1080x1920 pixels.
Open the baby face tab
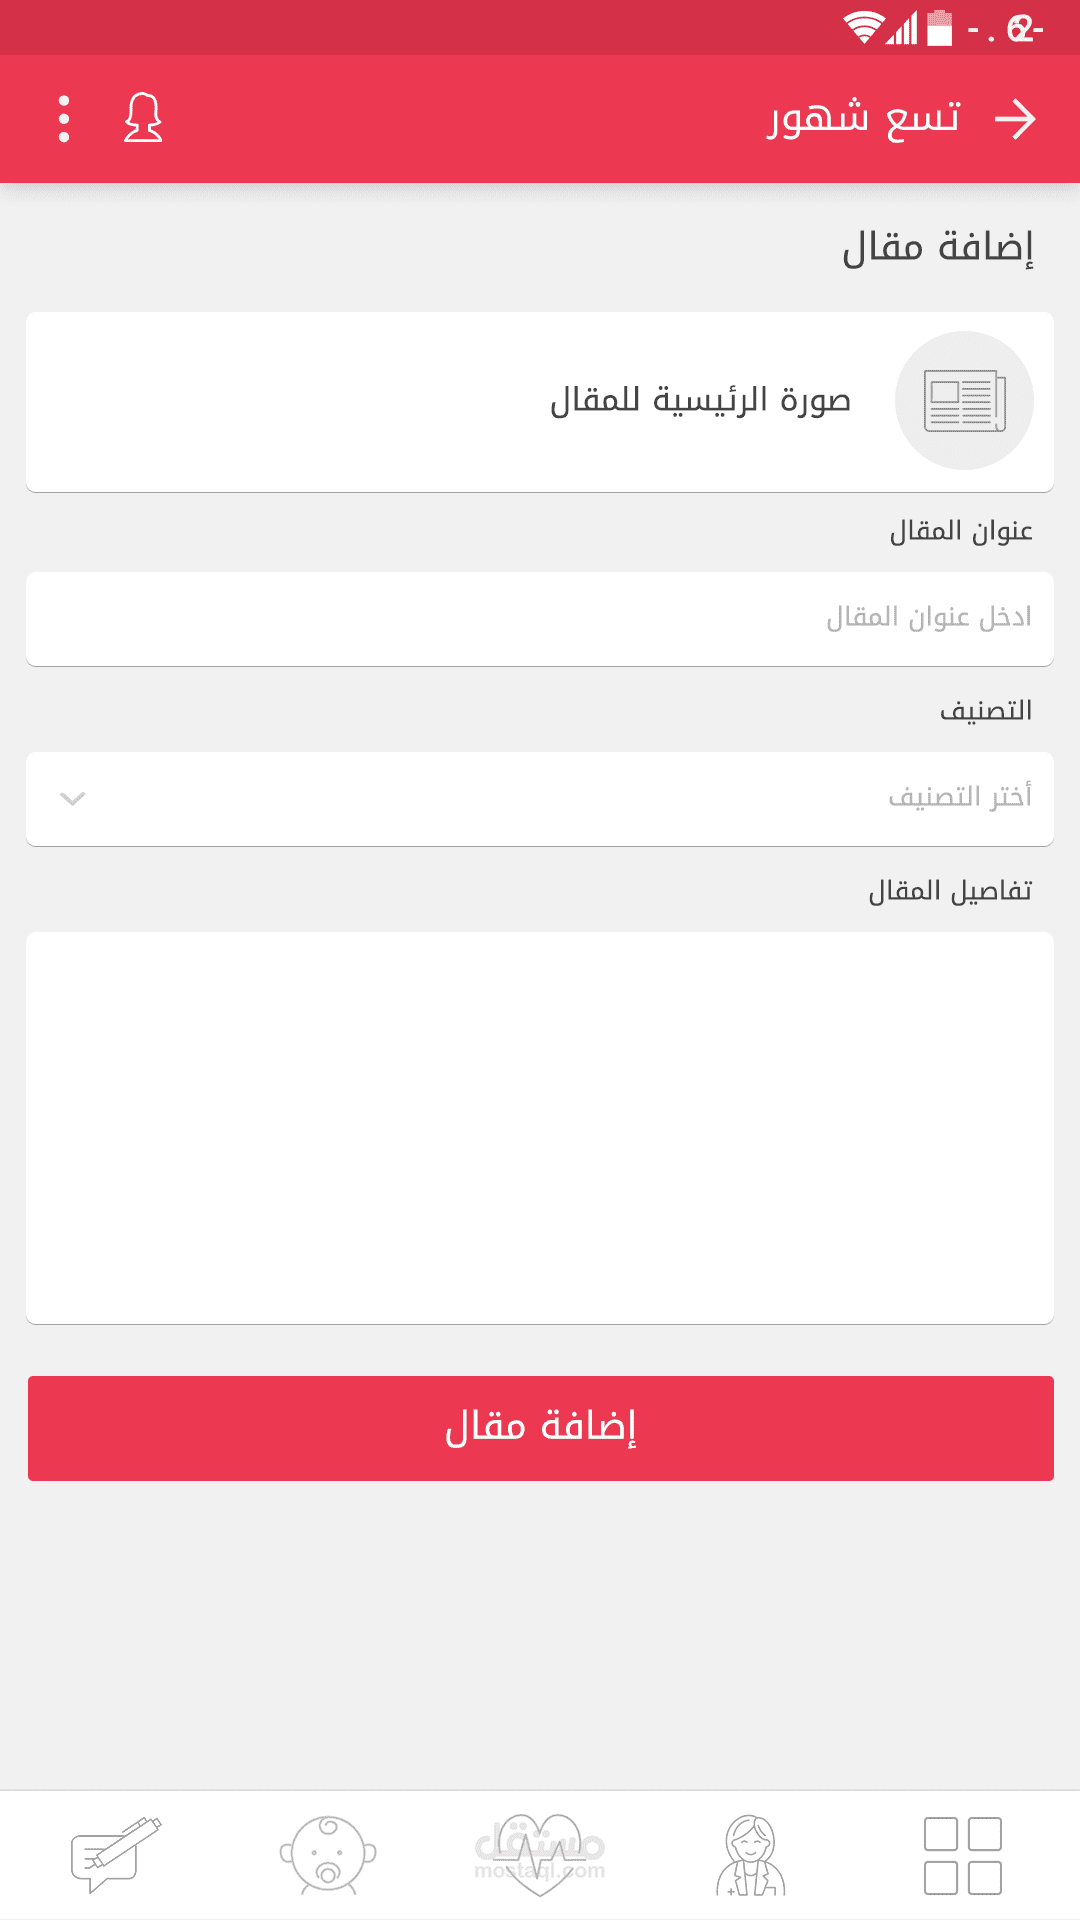[327, 1855]
